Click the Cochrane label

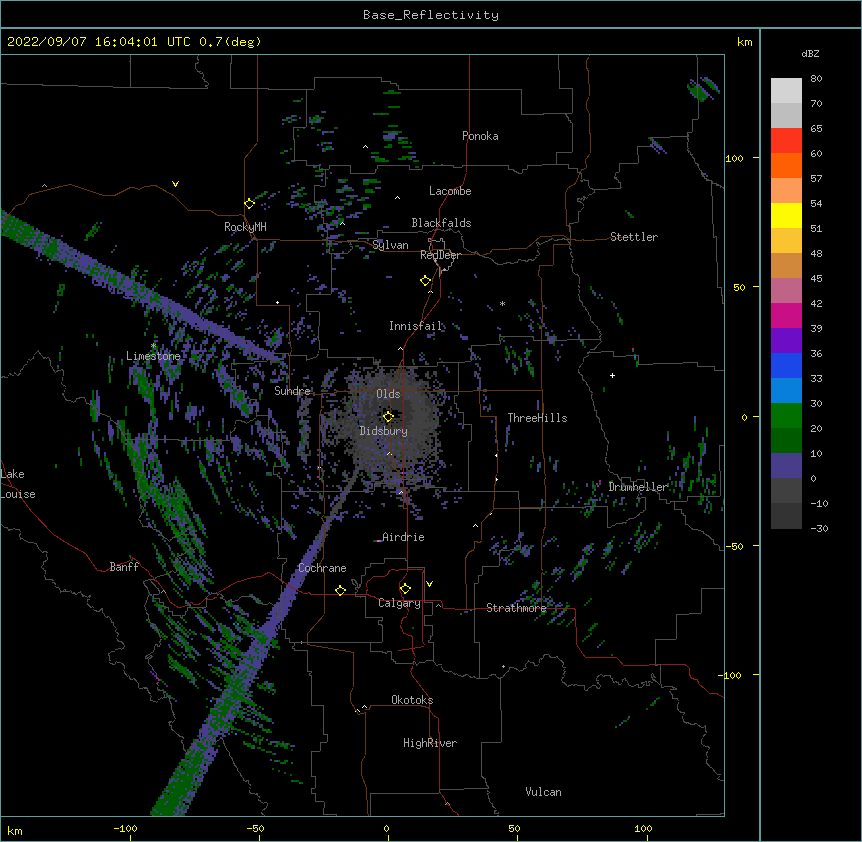point(322,568)
